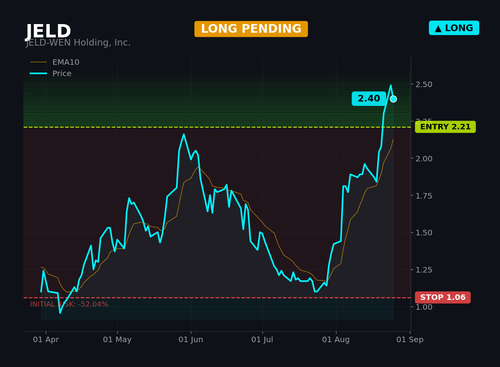Click the 2.50 y-axis value
Screen dimensions: 500x367
pyautogui.click(x=424, y=85)
